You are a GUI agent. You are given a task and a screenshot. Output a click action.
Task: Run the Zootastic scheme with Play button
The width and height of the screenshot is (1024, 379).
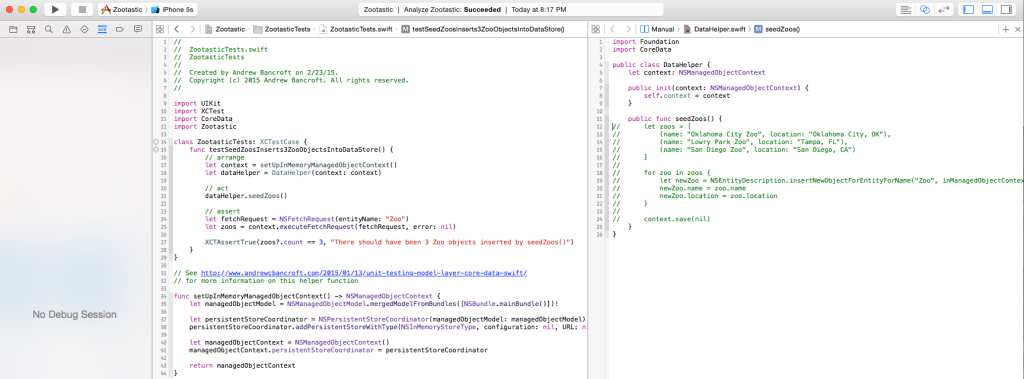(x=56, y=9)
